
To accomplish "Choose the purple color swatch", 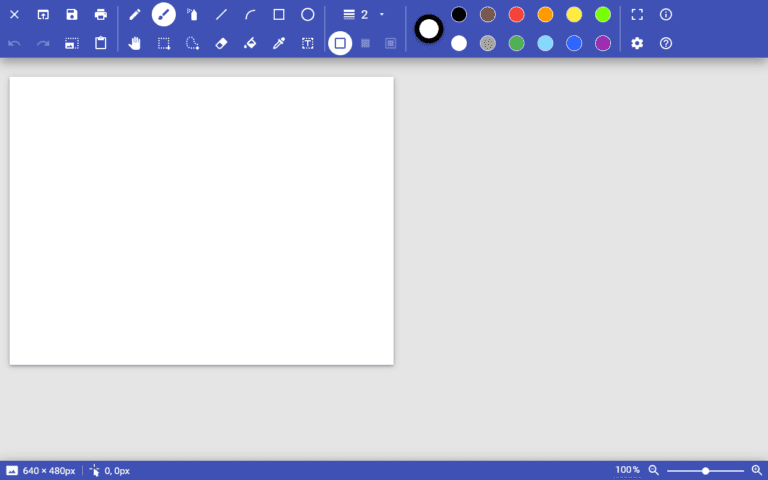I will [603, 44].
